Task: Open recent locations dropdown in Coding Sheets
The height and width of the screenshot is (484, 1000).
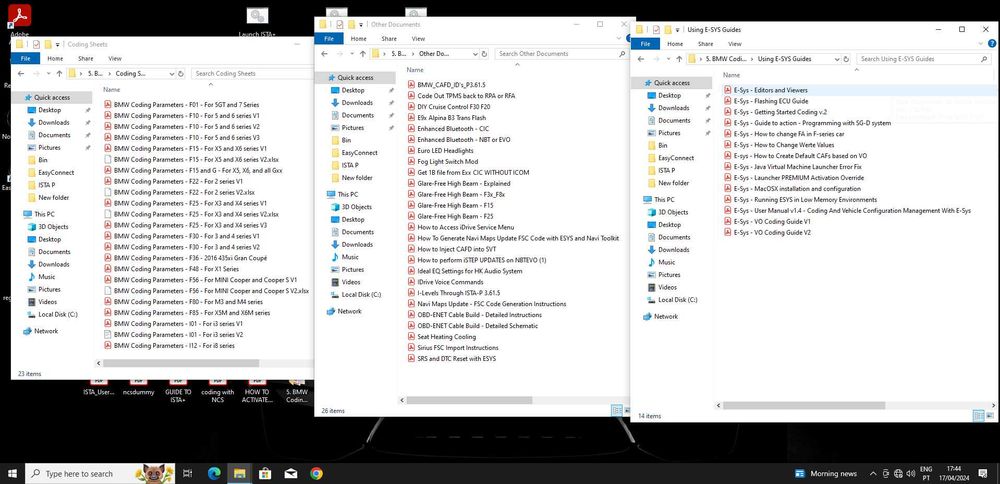Action: (x=48, y=73)
